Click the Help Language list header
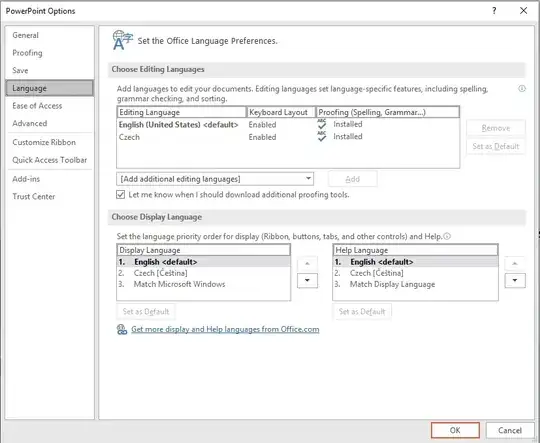The image size is (540, 443). coord(416,250)
